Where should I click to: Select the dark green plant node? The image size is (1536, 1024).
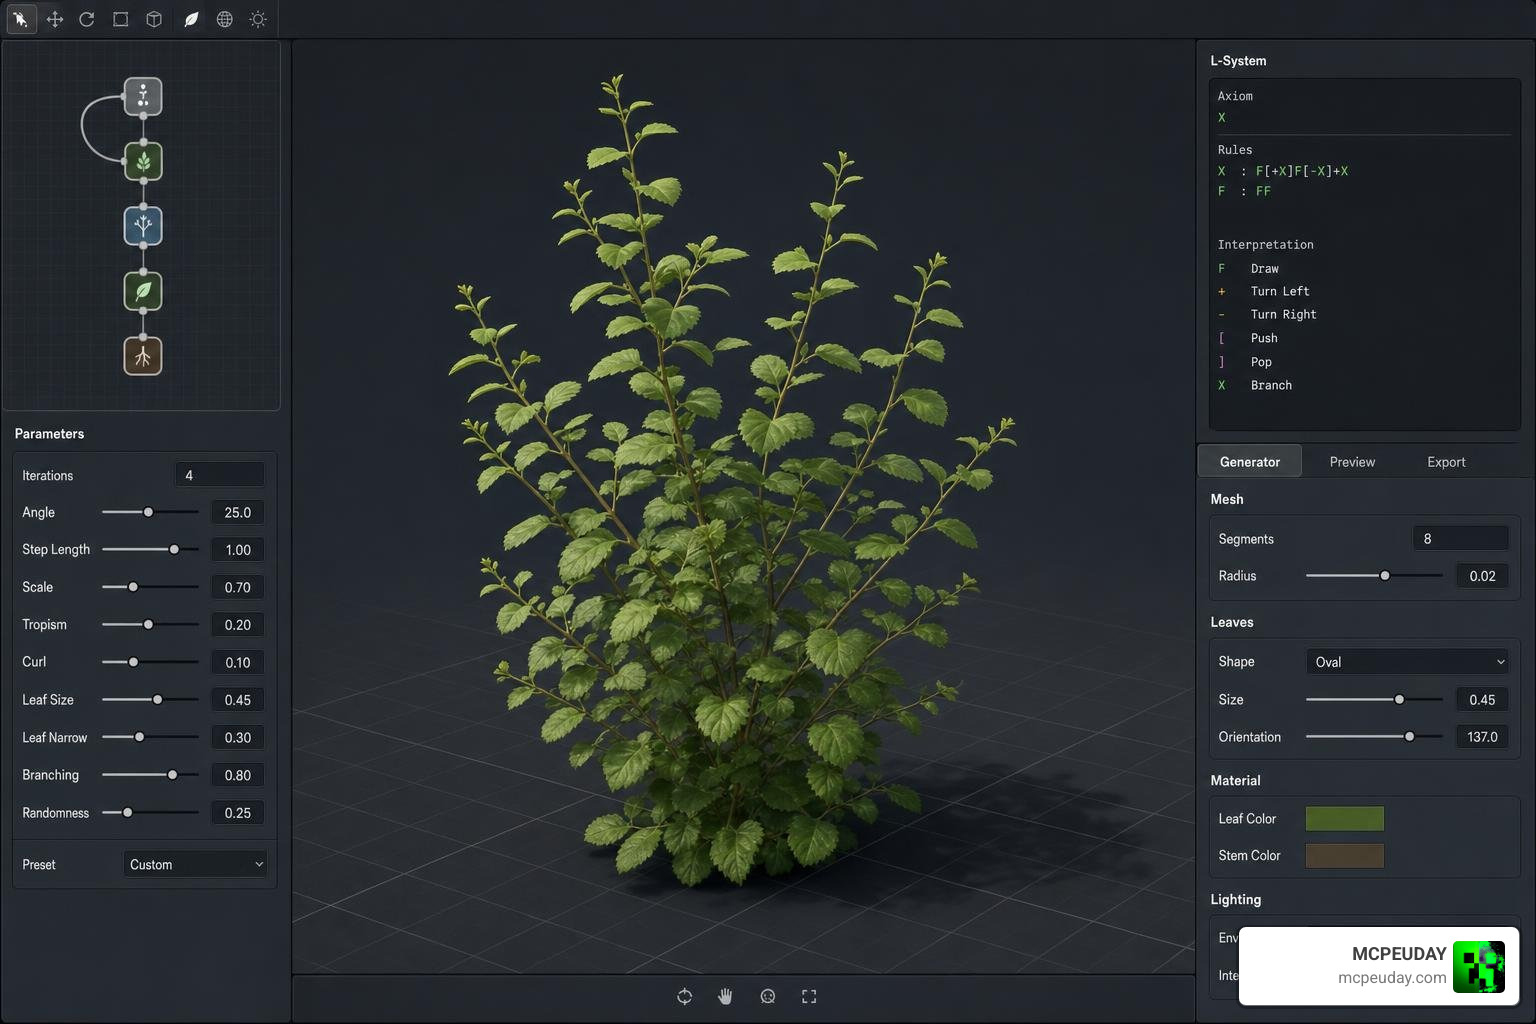point(143,161)
